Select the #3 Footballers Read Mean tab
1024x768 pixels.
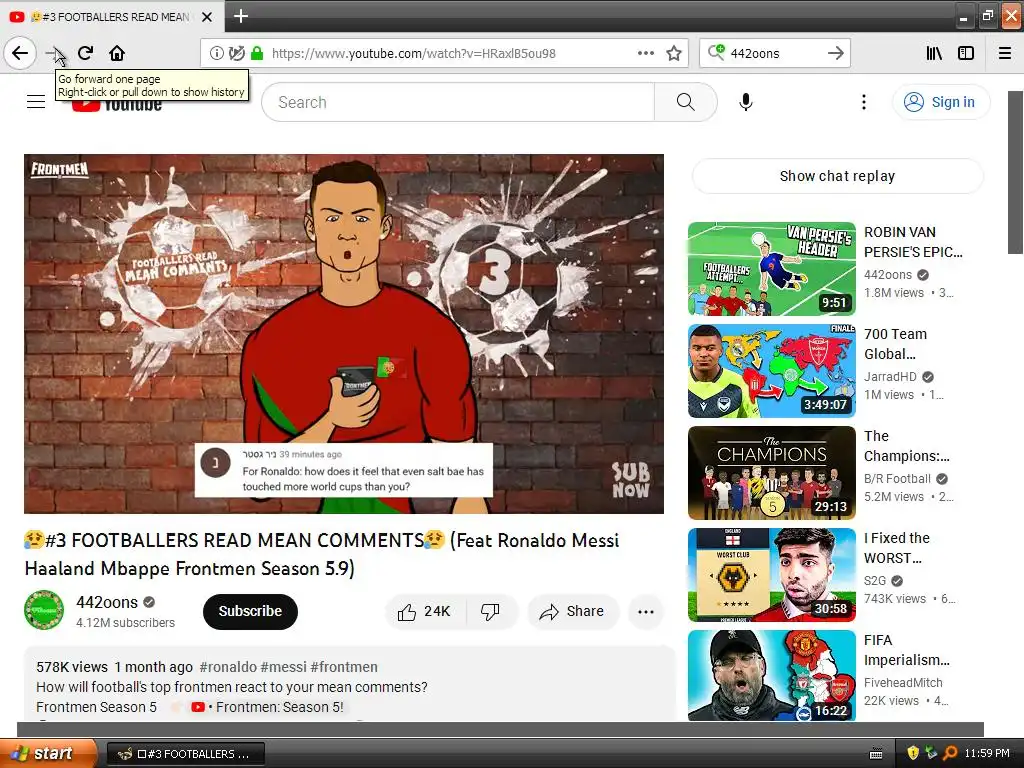coord(111,17)
